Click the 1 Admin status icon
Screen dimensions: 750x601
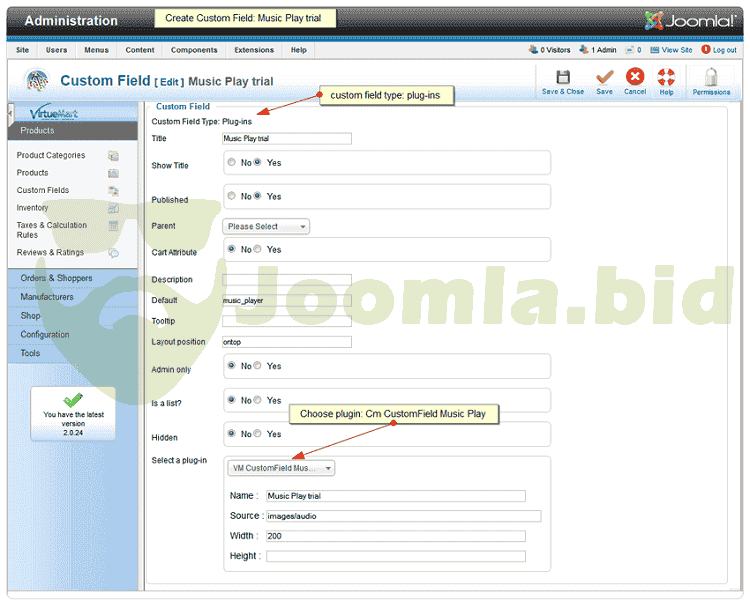pos(584,49)
